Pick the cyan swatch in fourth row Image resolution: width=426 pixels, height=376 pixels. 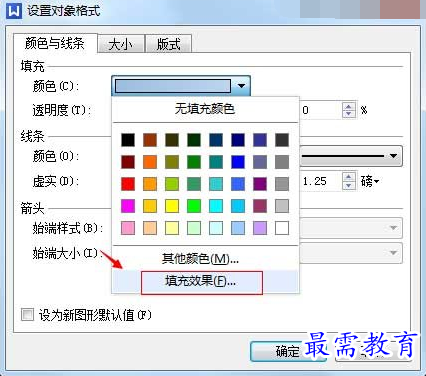(216, 206)
